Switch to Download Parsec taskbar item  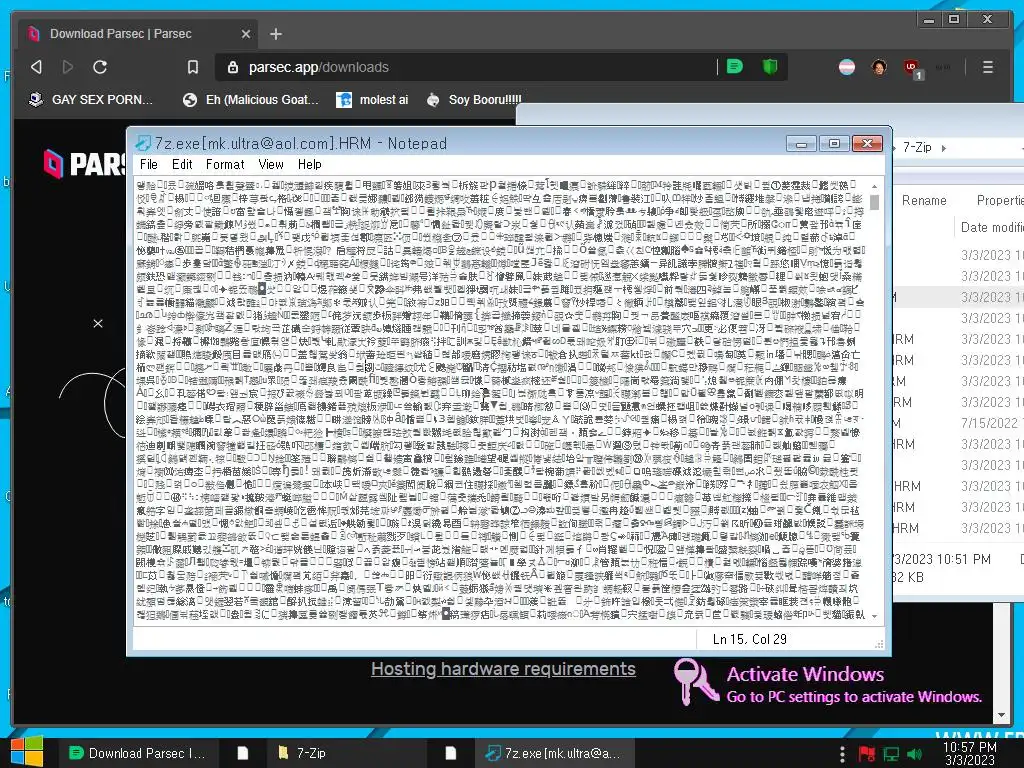[137, 753]
